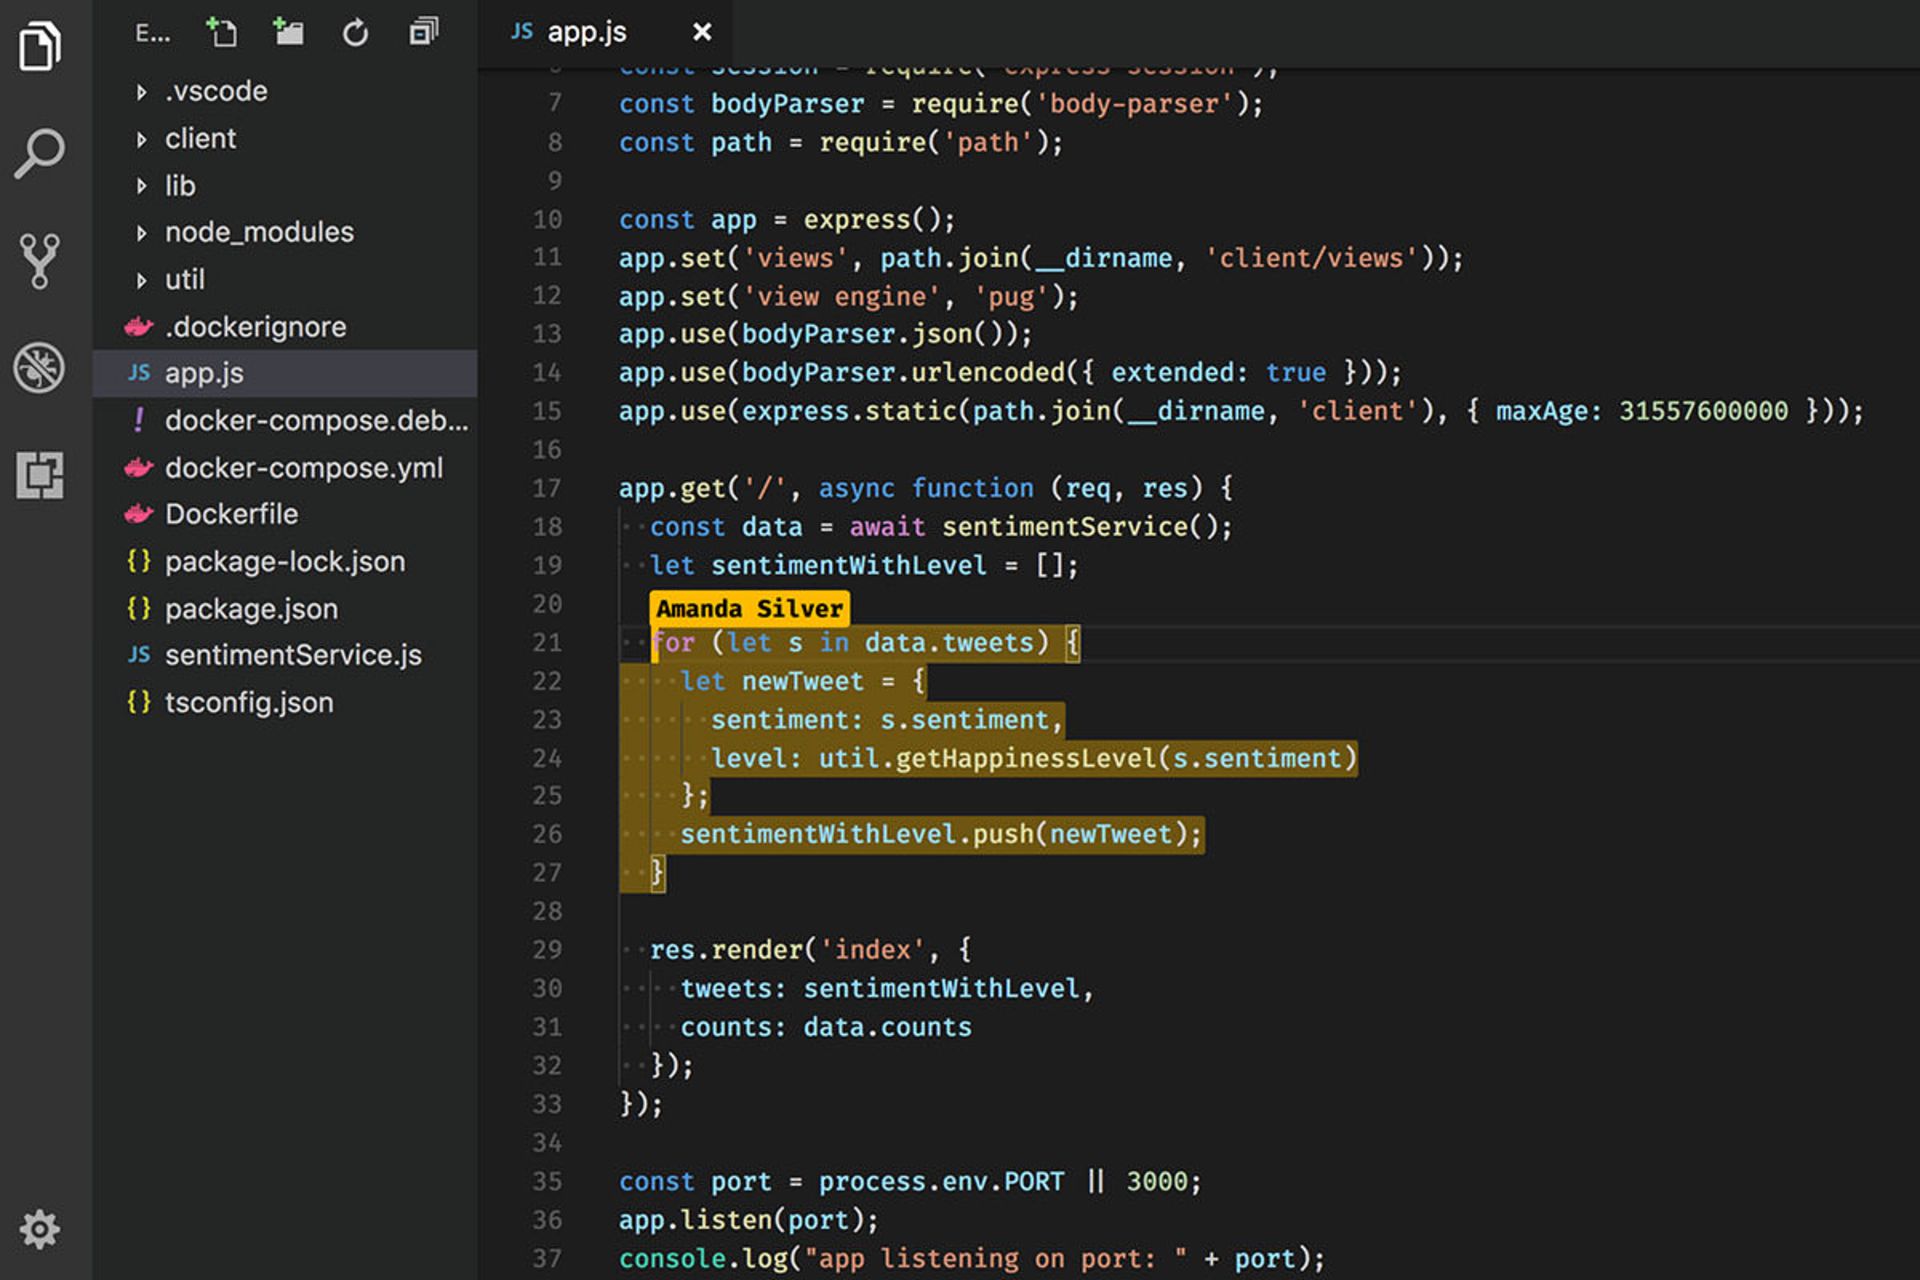Click the Manage gear icon

tap(40, 1229)
